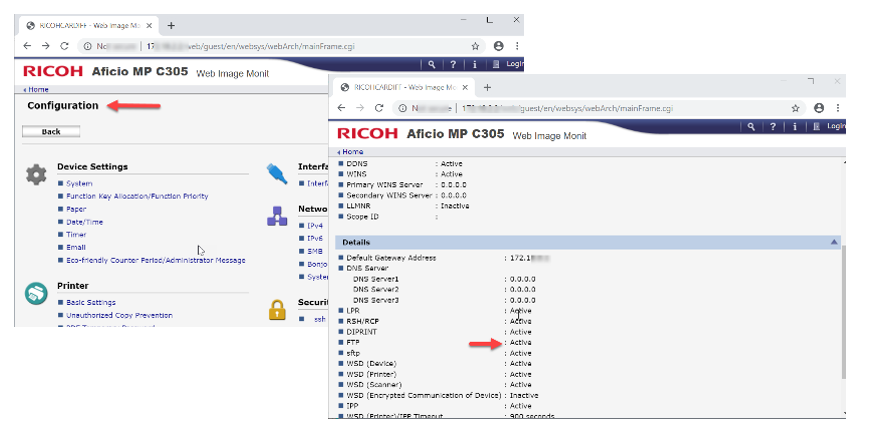Click the DIPRINT row label

point(362,332)
